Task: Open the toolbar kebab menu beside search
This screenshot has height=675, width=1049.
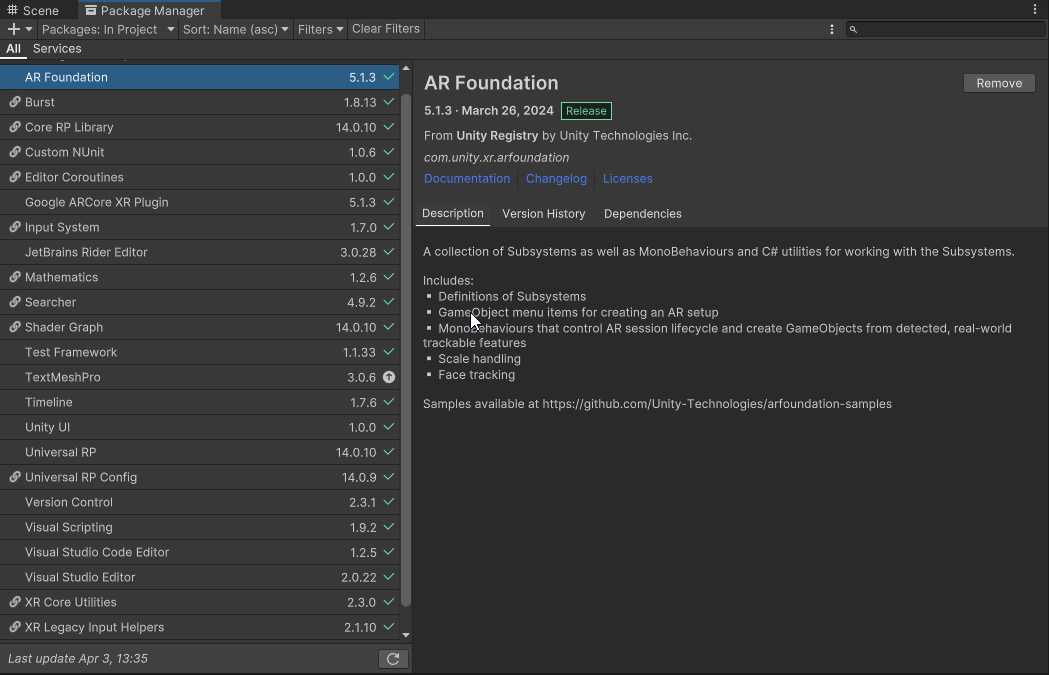Action: click(x=832, y=29)
